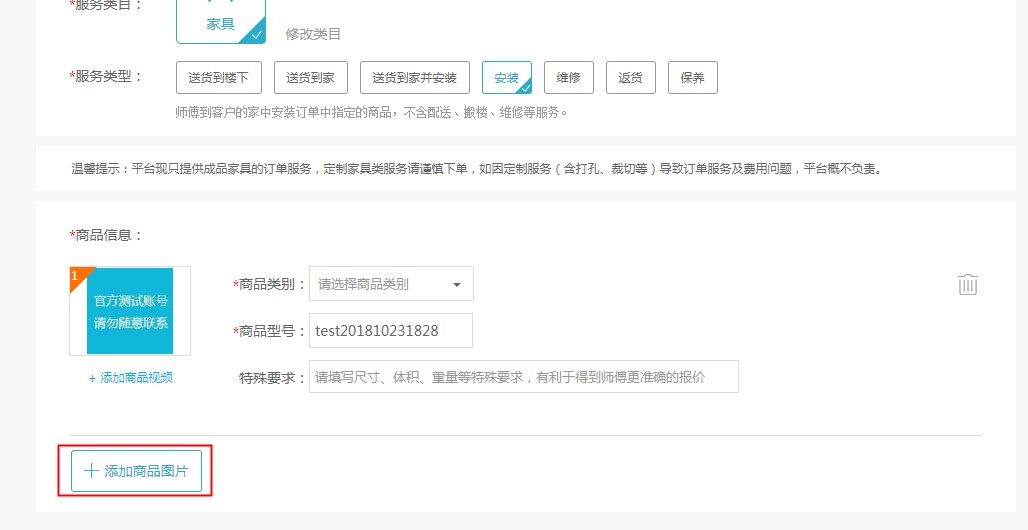Click the plus icon on 添加商品图片
Screen dimensions: 1028x530
click(x=91, y=471)
